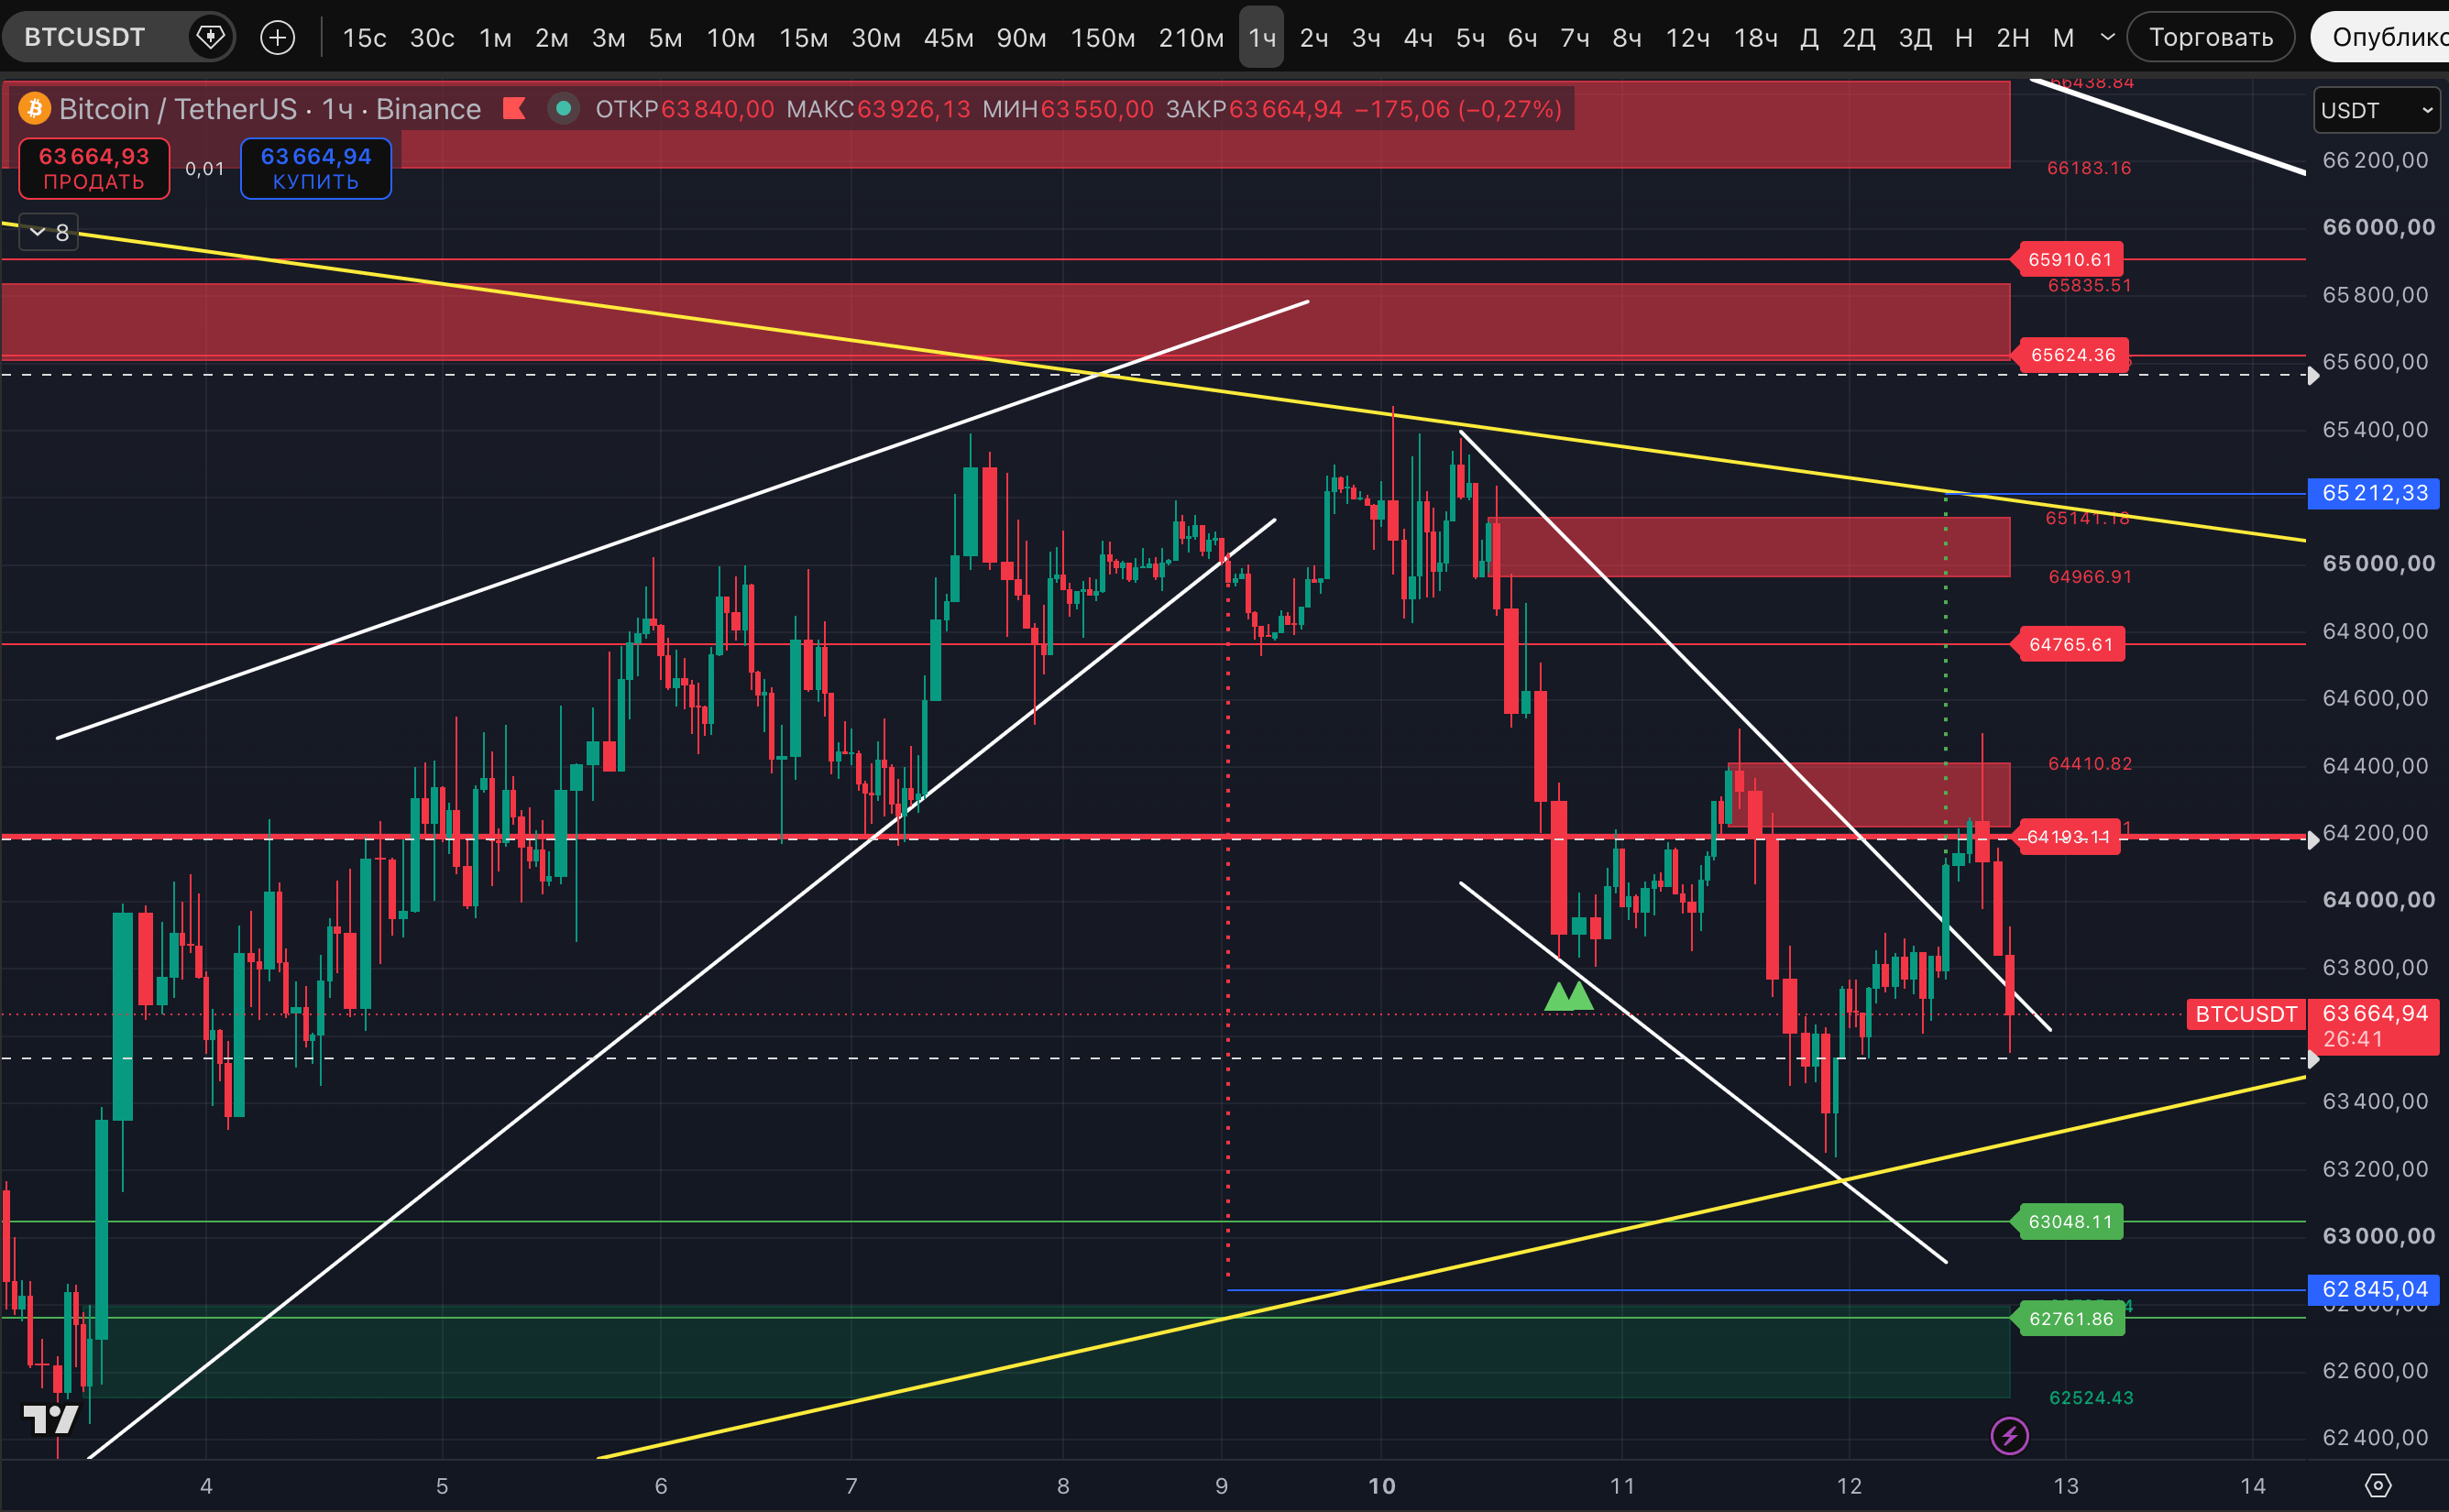2449x1512 pixels.
Task: Click the red ПРОДАТЬ sell button
Action: (x=94, y=169)
